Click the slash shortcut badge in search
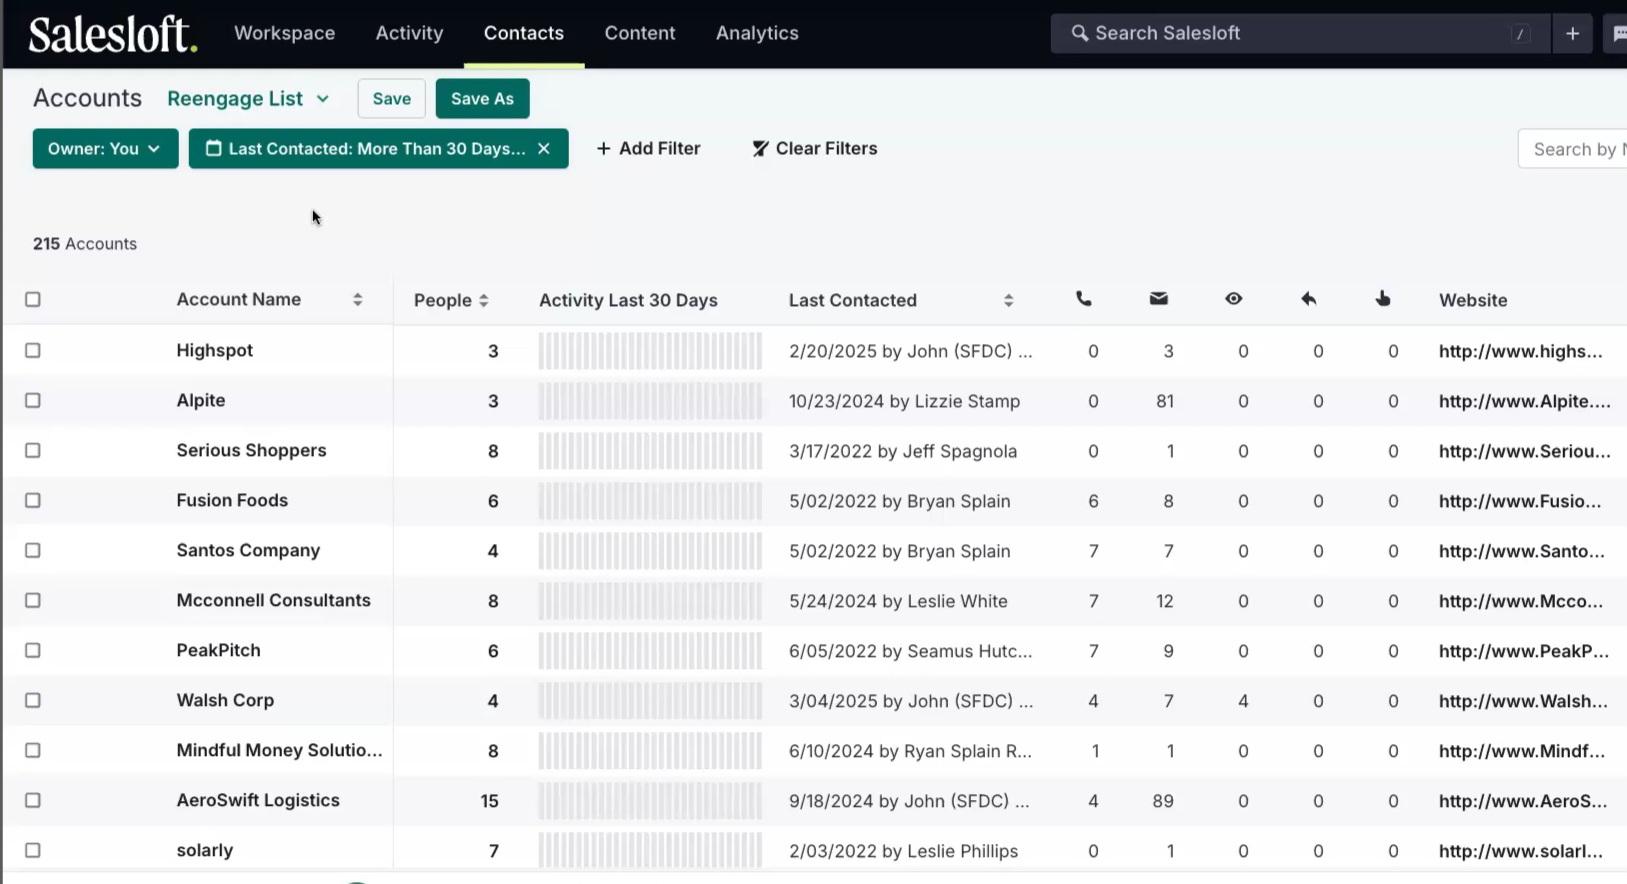Viewport: 1627px width, 884px height. (1520, 34)
